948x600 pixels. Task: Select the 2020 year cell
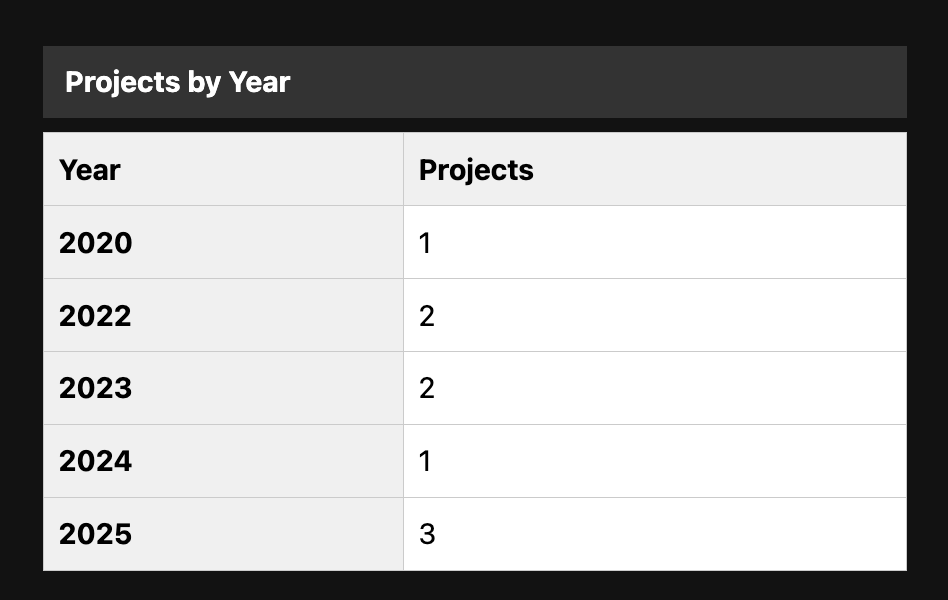pos(95,243)
